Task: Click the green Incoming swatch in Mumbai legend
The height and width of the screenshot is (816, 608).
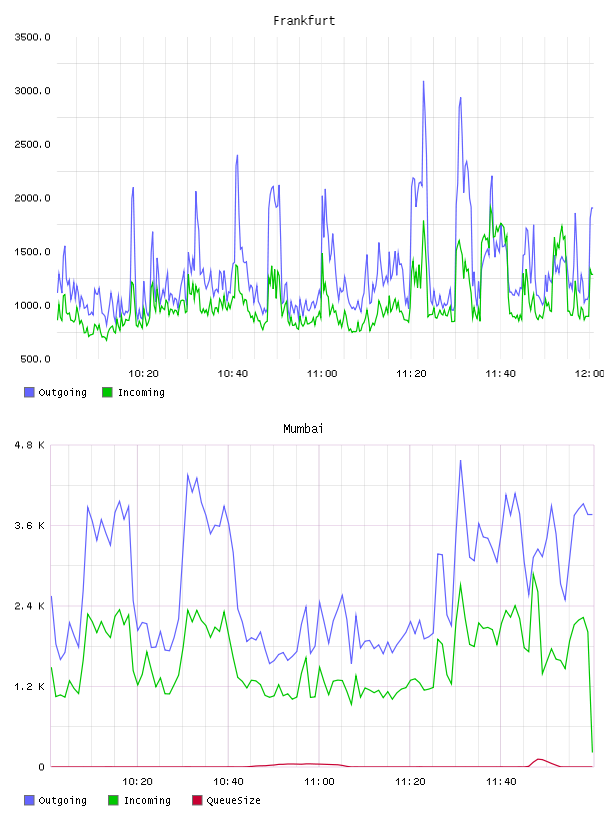Action: coord(113,800)
